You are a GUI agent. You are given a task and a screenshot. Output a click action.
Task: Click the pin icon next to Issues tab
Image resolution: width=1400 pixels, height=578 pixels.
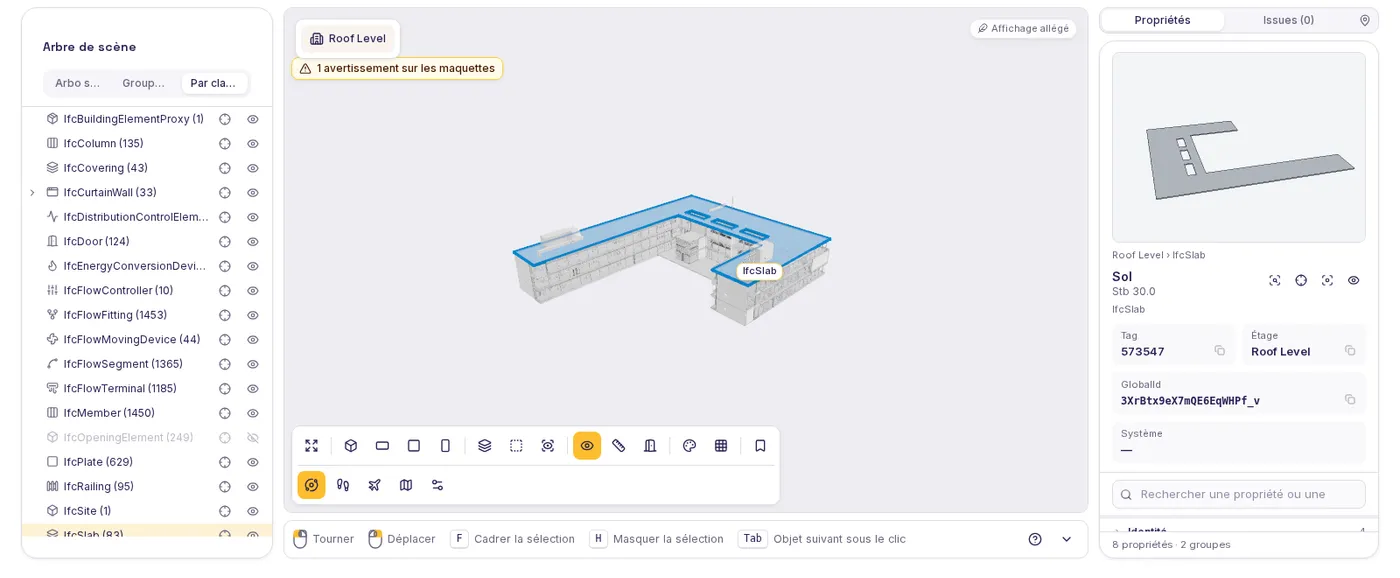click(x=1365, y=20)
